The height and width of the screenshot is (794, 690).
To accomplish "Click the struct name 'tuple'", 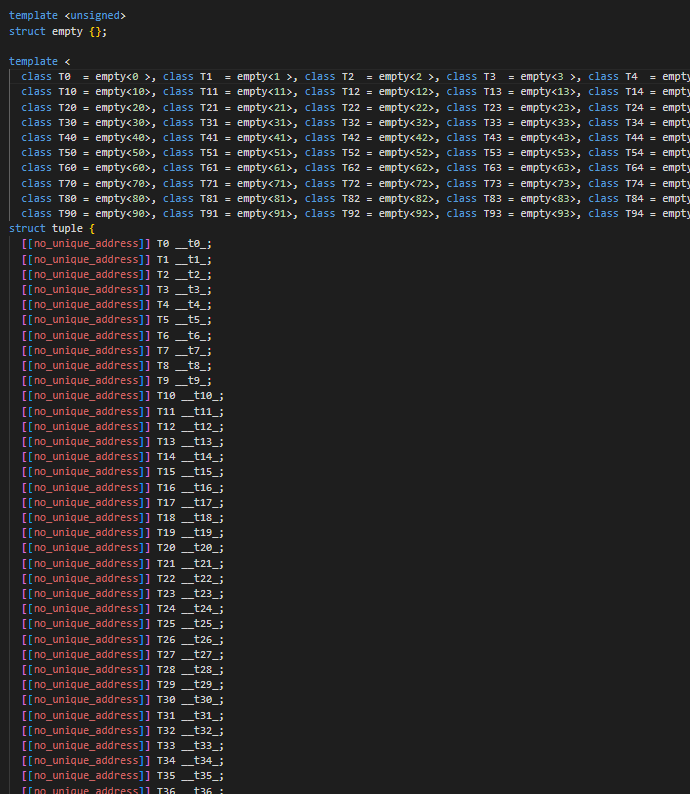I will pyautogui.click(x=67, y=228).
